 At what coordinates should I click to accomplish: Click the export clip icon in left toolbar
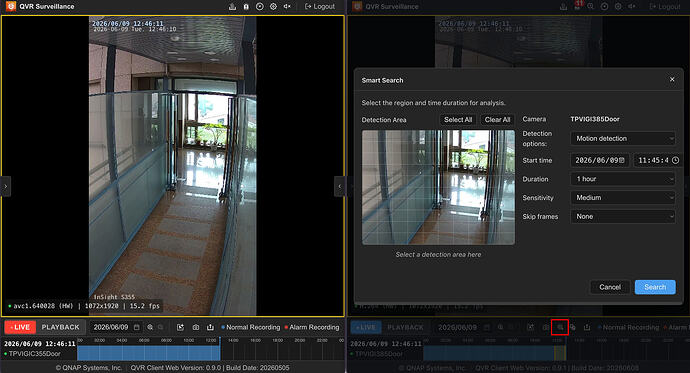click(180, 327)
